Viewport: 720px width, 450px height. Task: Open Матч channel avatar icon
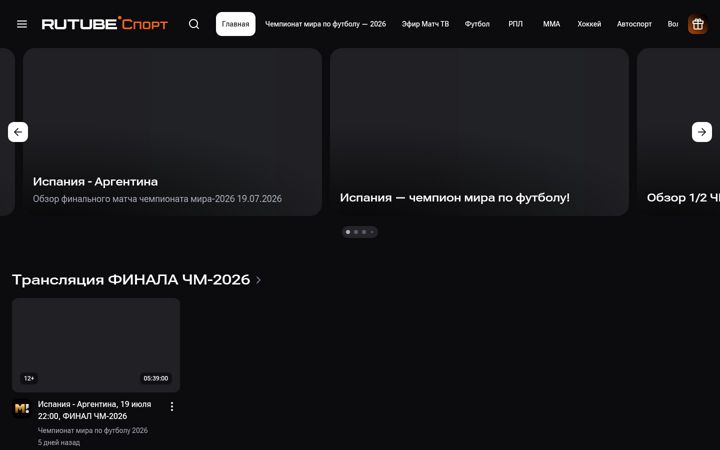22,408
